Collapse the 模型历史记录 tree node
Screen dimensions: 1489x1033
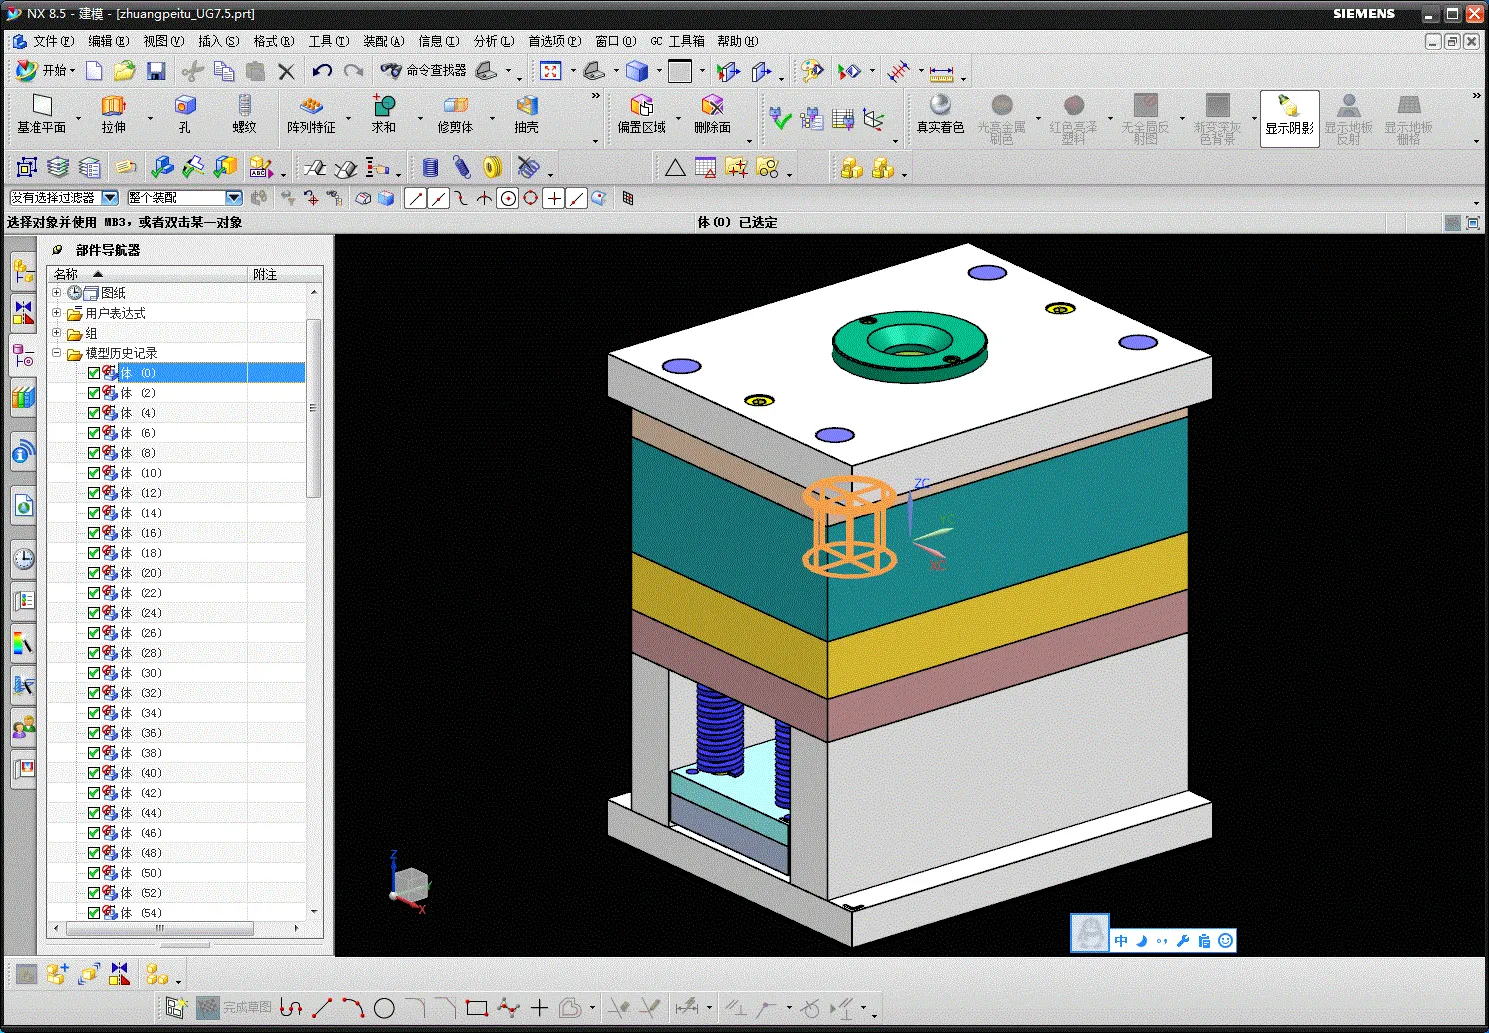click(x=57, y=353)
